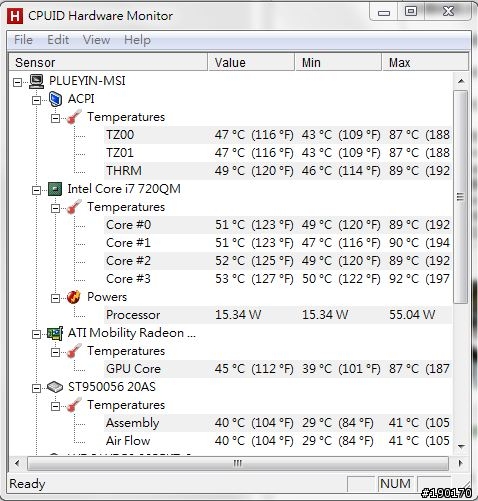This screenshot has width=478, height=501.
Task: Select the PLUEYIN-MSI tree label
Action: [87, 81]
